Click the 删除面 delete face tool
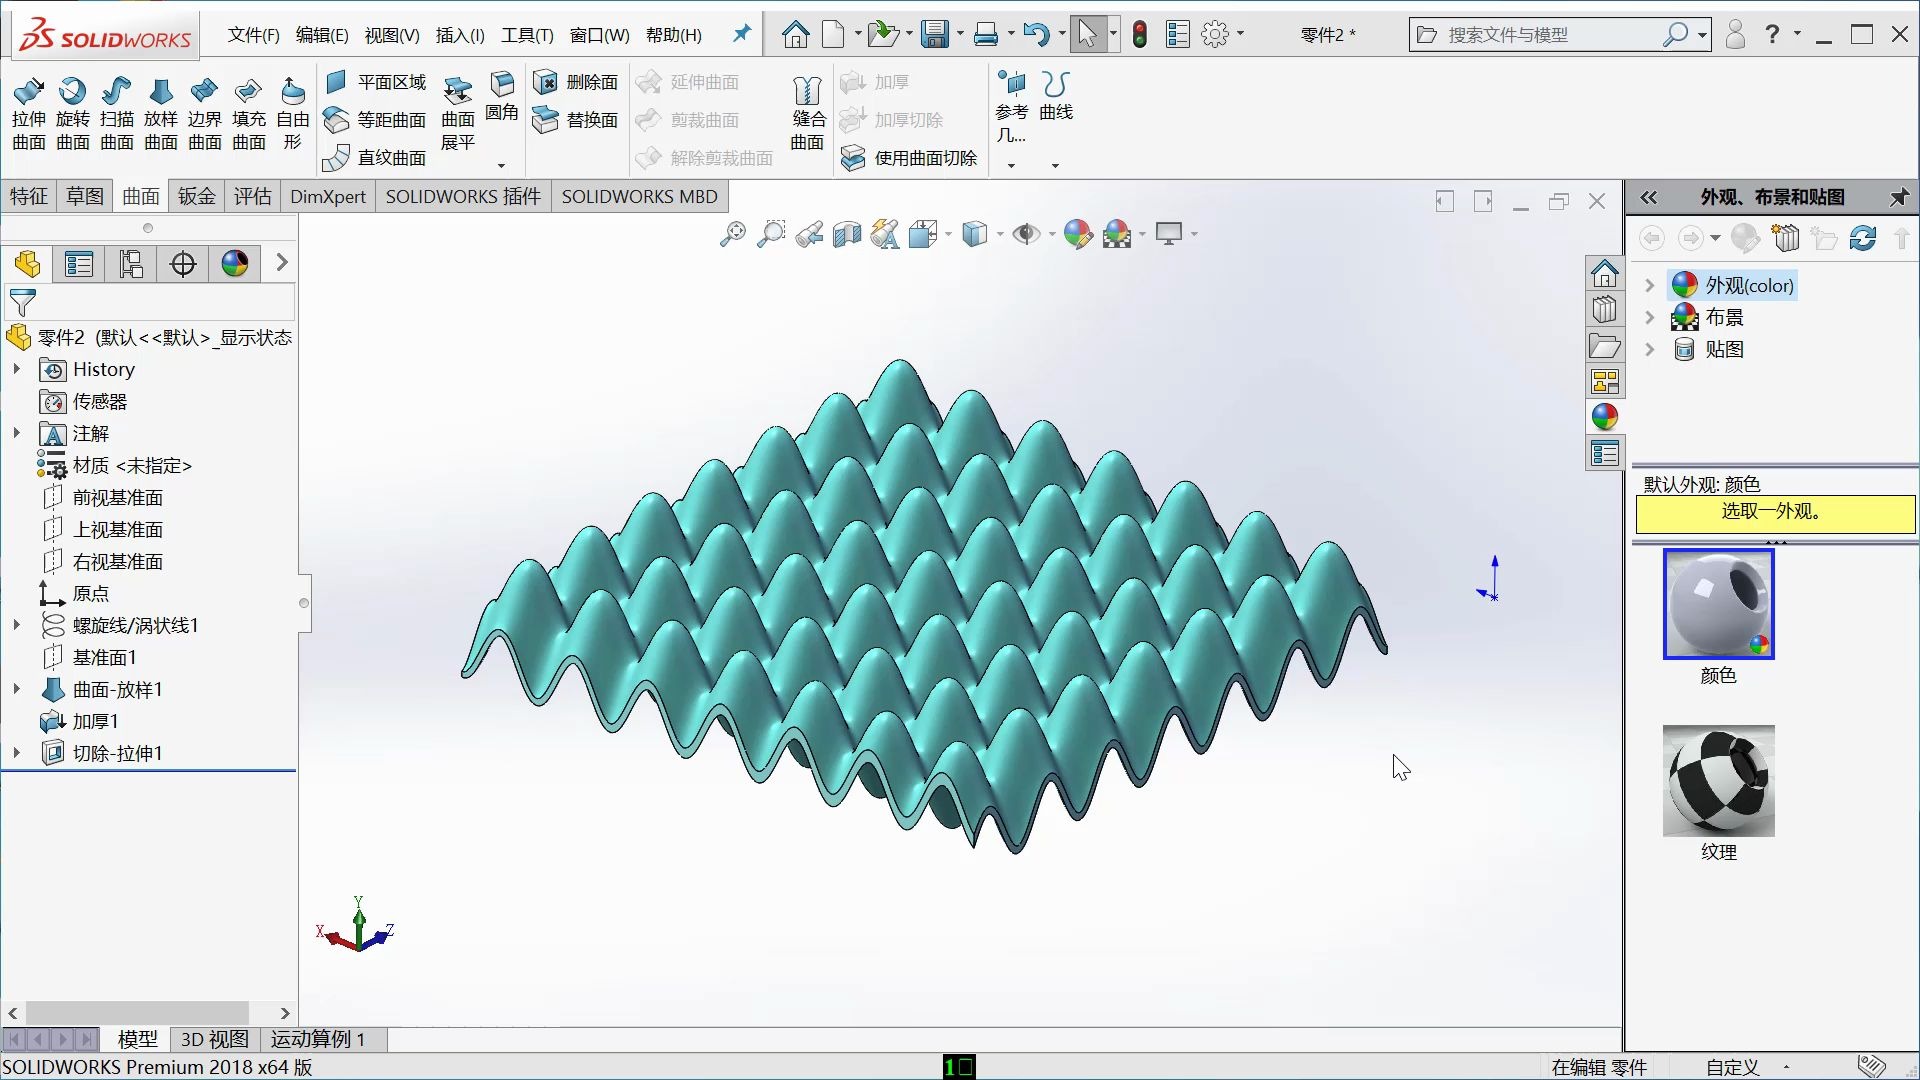Viewport: 1920px width, 1080px height. 576,82
